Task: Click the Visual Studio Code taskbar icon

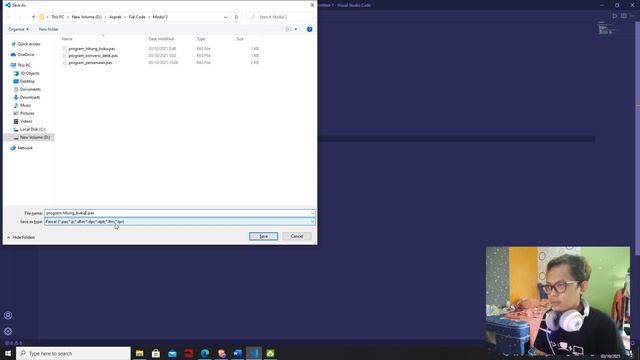Action: click(254, 353)
